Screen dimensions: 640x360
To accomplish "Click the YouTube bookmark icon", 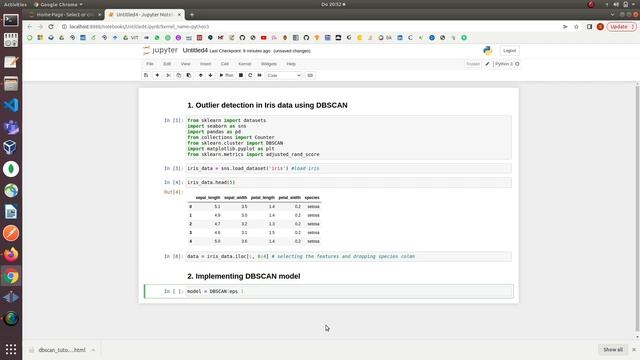I will (x=264, y=38).
